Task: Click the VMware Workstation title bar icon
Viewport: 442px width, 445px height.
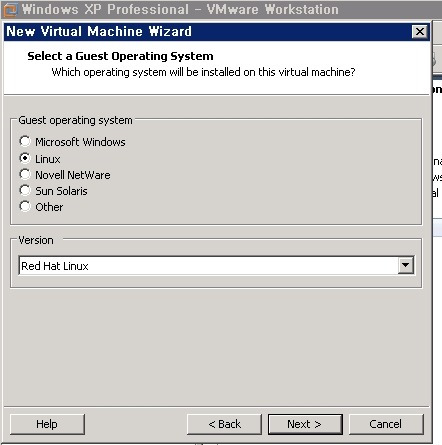Action: pyautogui.click(x=10, y=10)
